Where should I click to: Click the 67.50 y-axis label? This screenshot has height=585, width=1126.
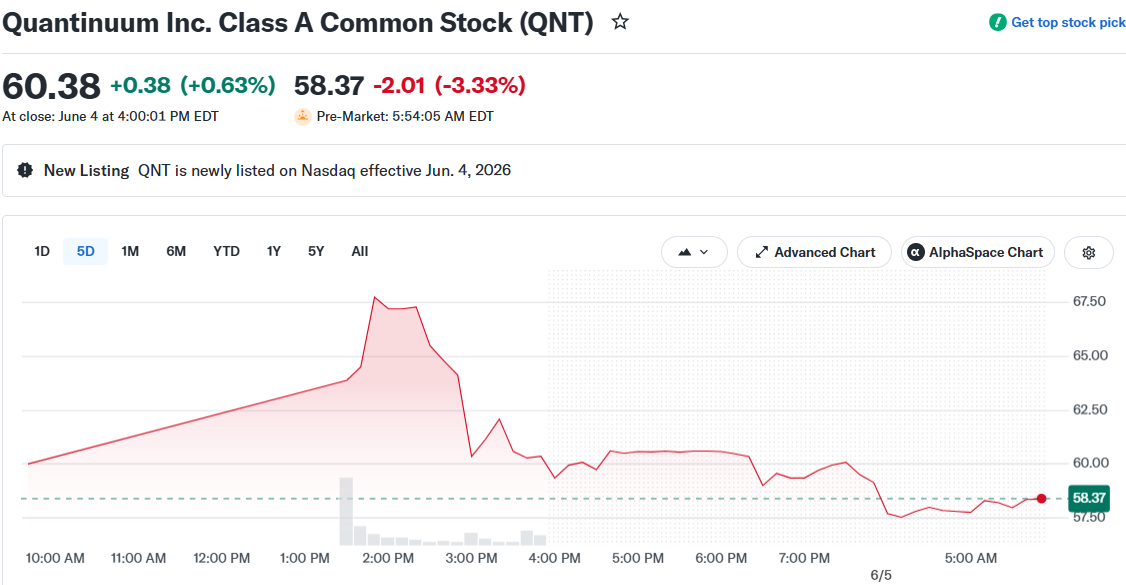(1089, 301)
